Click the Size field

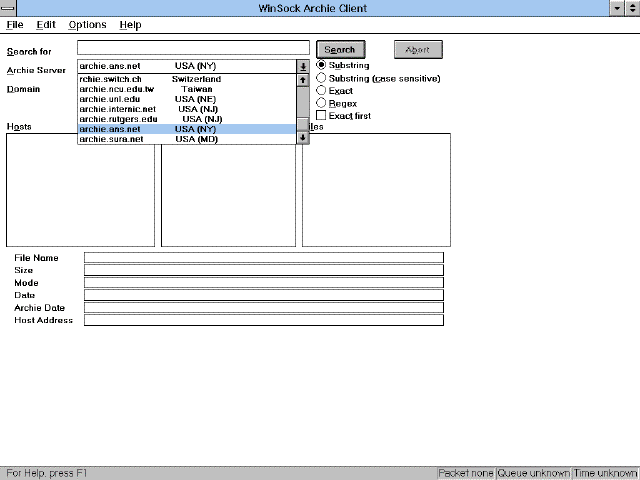[264, 270]
